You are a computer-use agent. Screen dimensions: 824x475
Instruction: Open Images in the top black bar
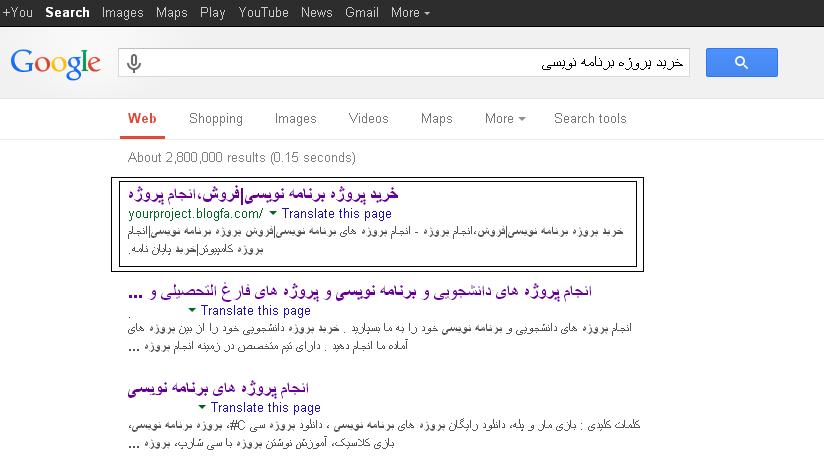tap(122, 12)
